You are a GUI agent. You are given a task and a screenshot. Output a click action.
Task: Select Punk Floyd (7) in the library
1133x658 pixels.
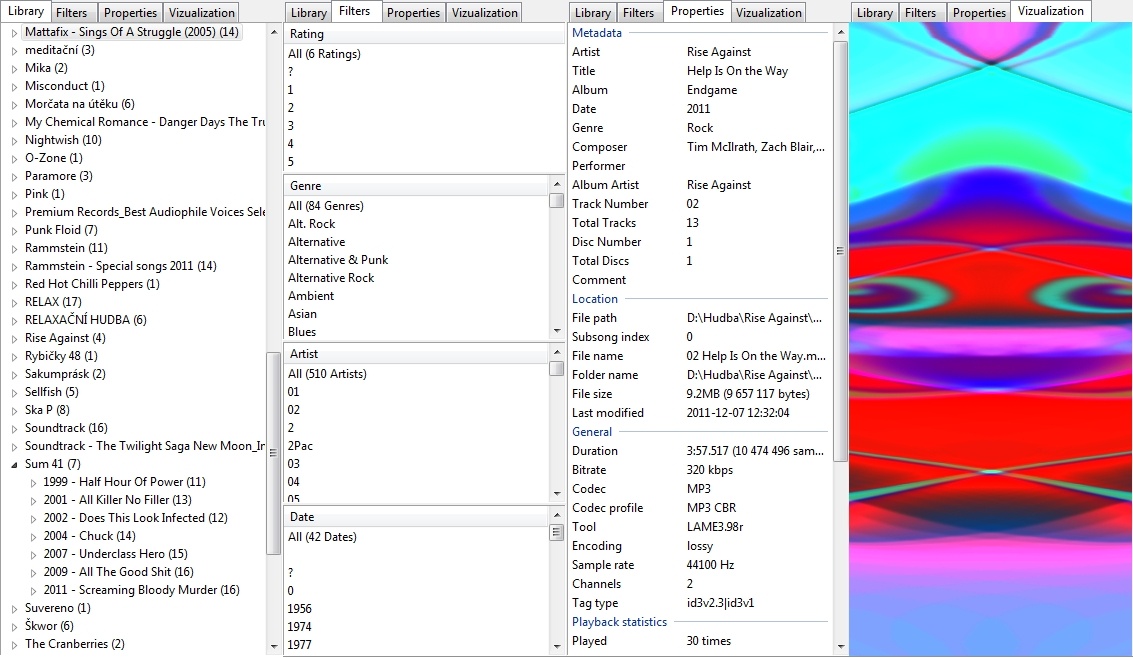click(61, 231)
